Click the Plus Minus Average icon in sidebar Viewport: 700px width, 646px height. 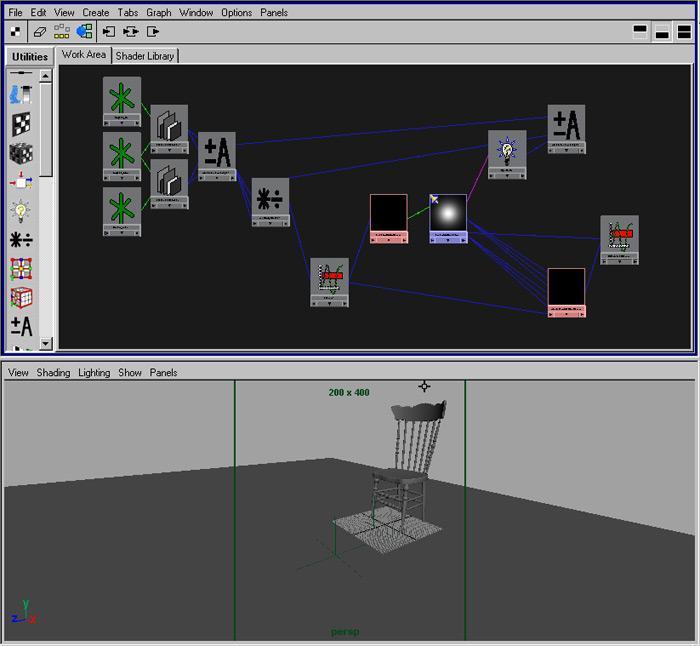21,327
